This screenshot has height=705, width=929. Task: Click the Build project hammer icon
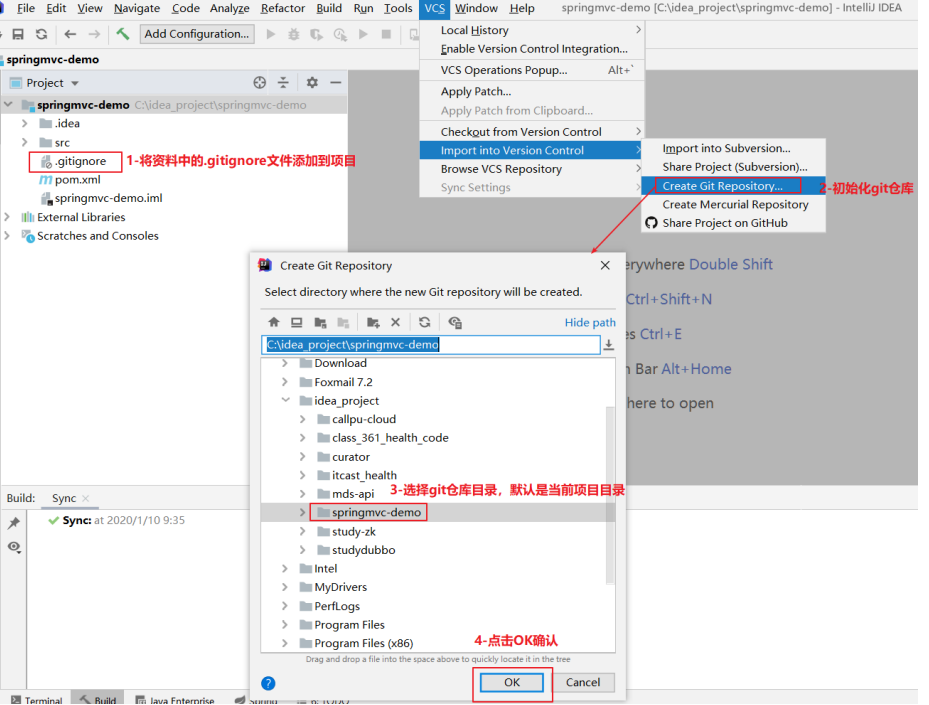pos(123,34)
